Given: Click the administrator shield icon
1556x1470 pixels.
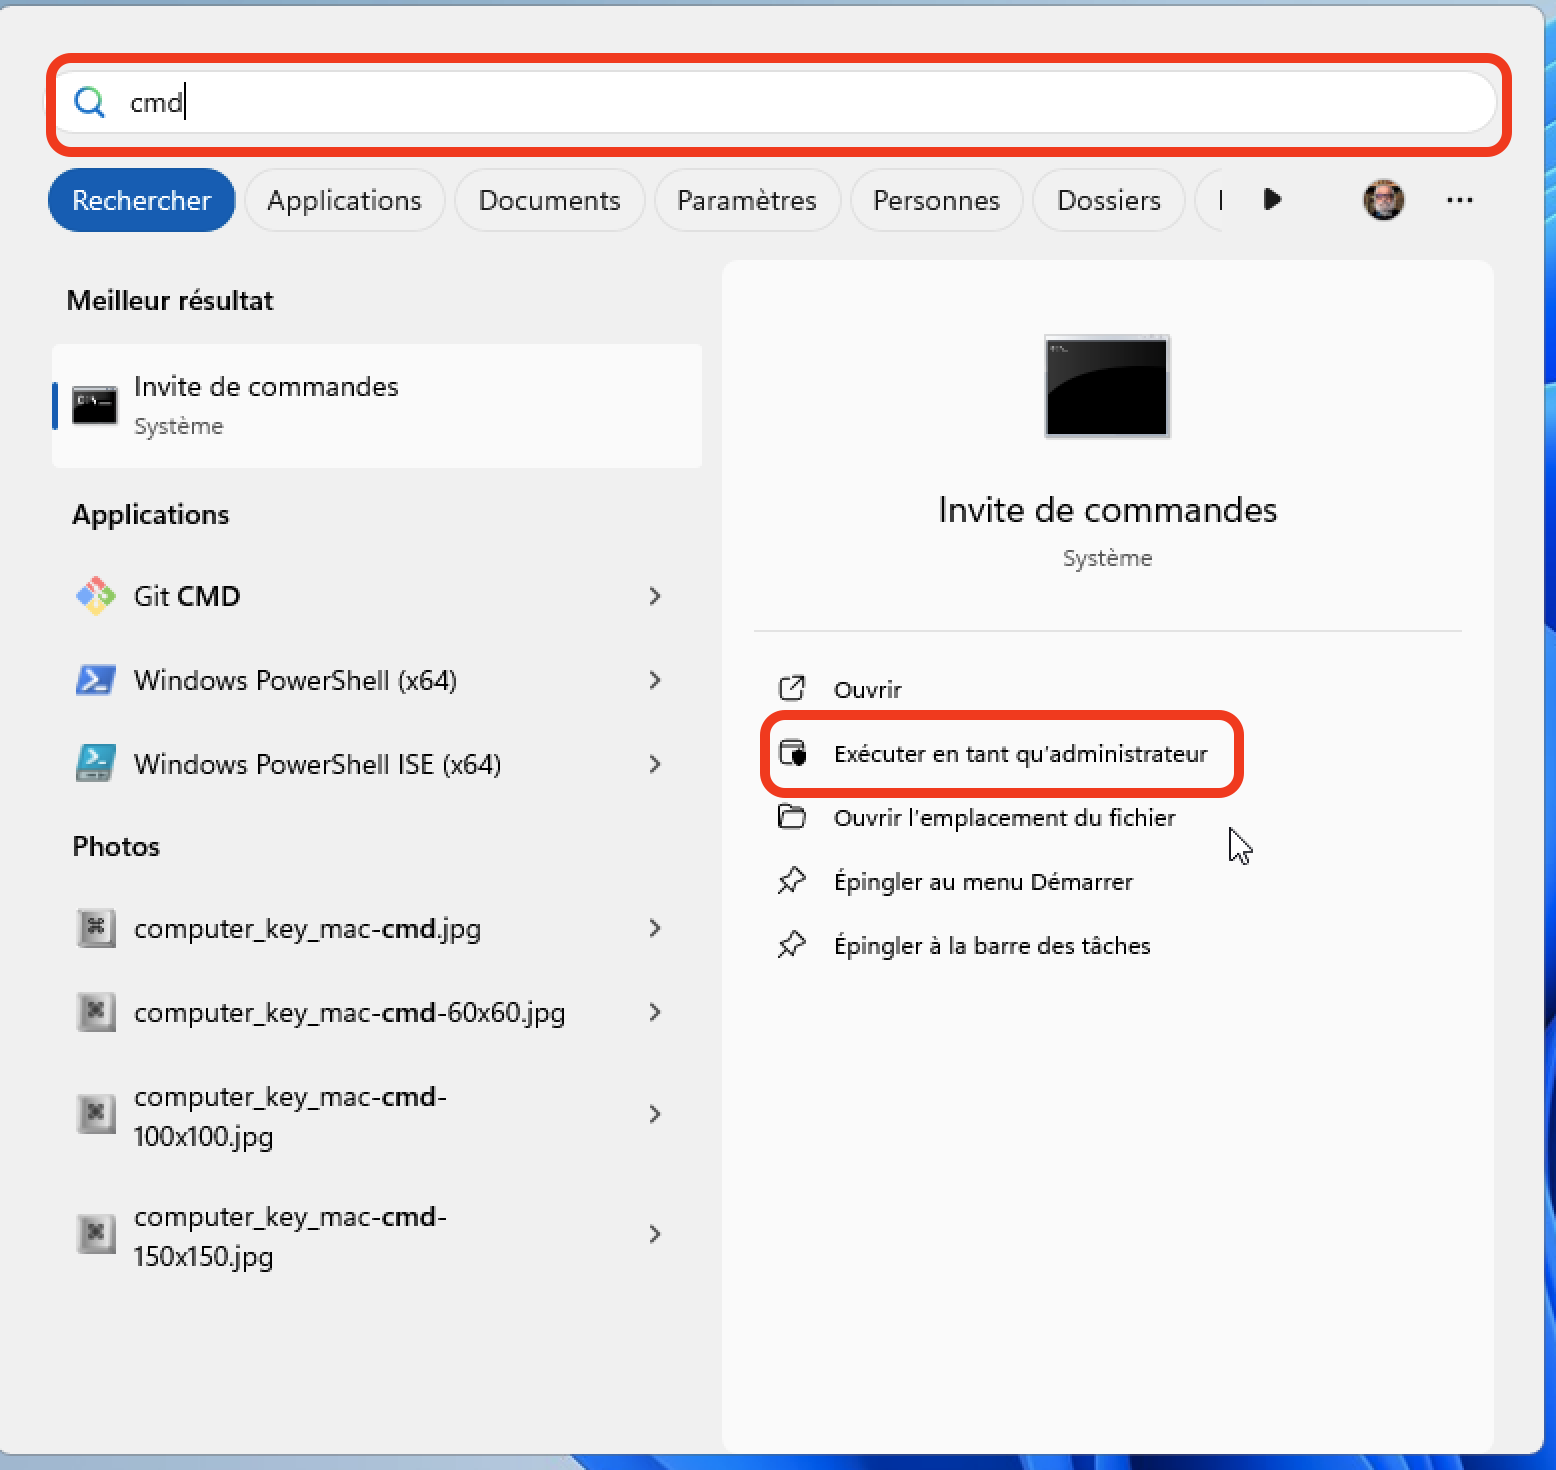Looking at the screenshot, I should (793, 753).
